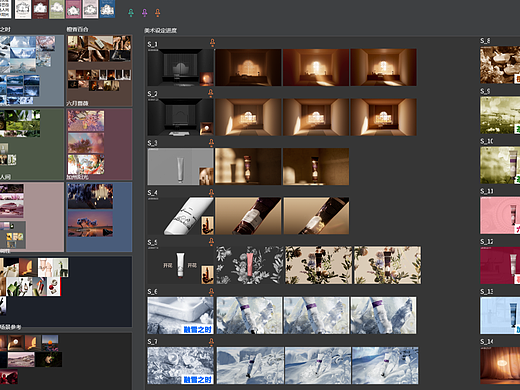Select the S_6 ice reference with blue caption
The height and width of the screenshot is (390, 520).
point(180,316)
